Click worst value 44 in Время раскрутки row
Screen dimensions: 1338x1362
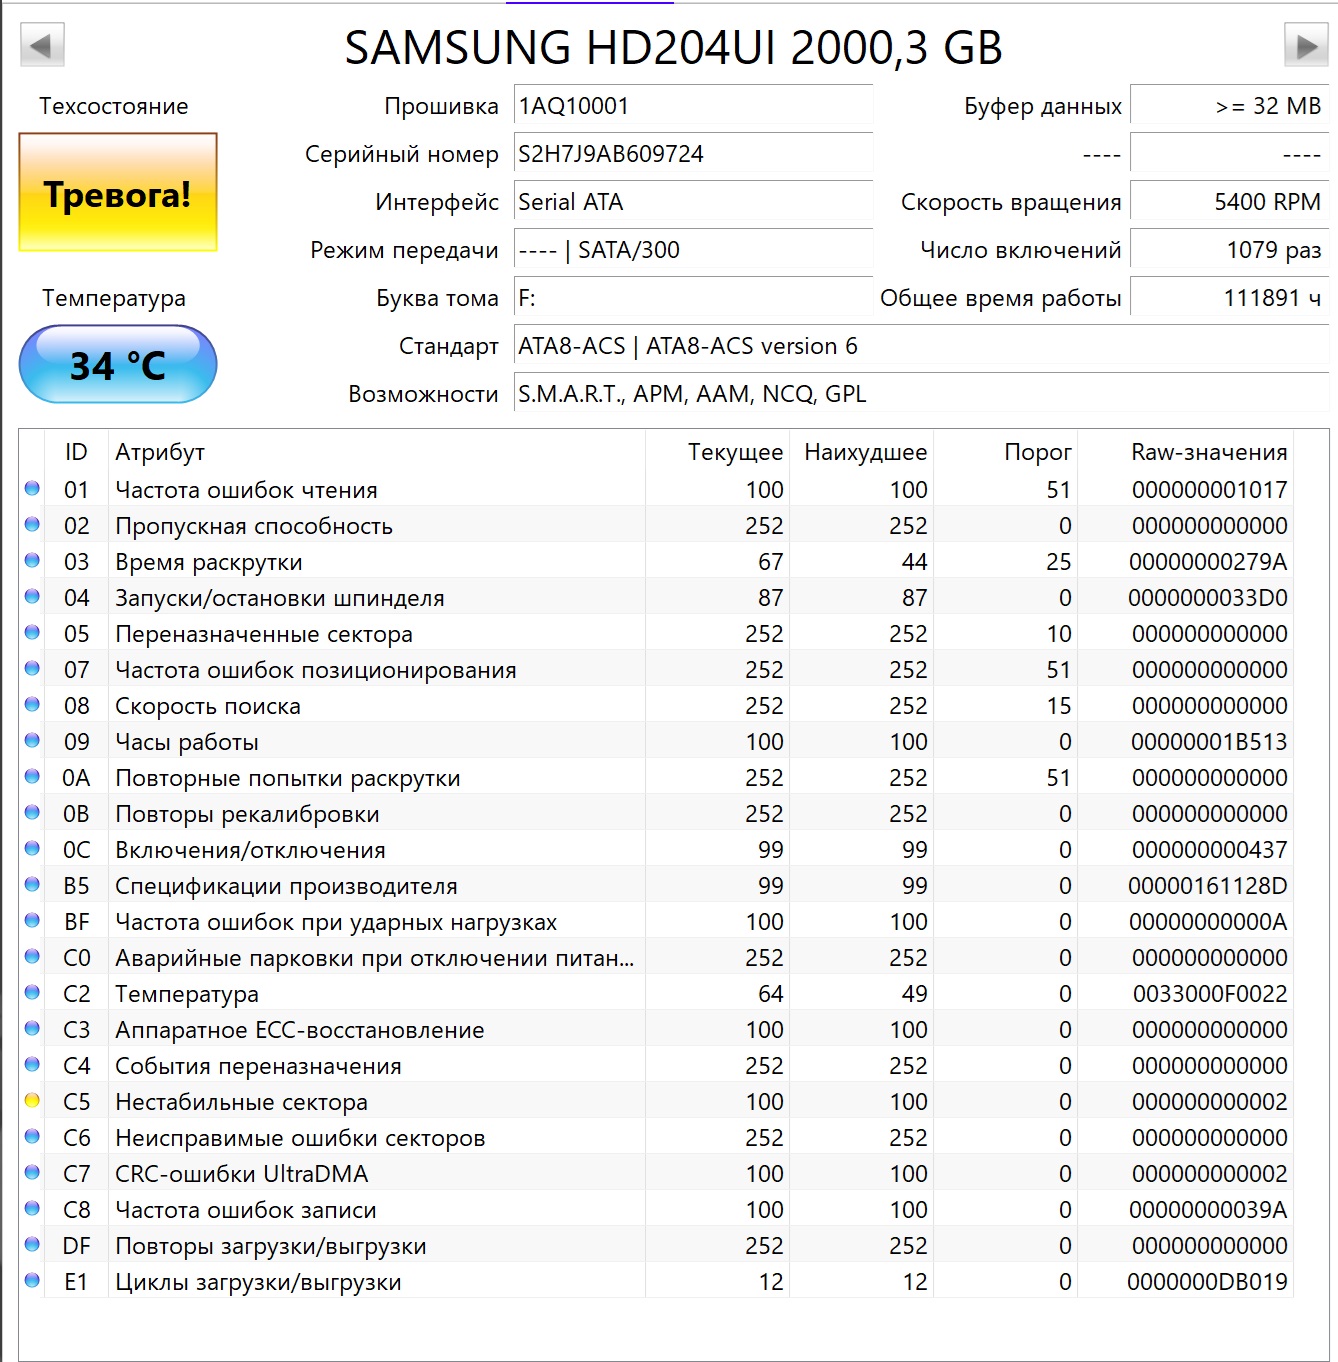pos(914,562)
